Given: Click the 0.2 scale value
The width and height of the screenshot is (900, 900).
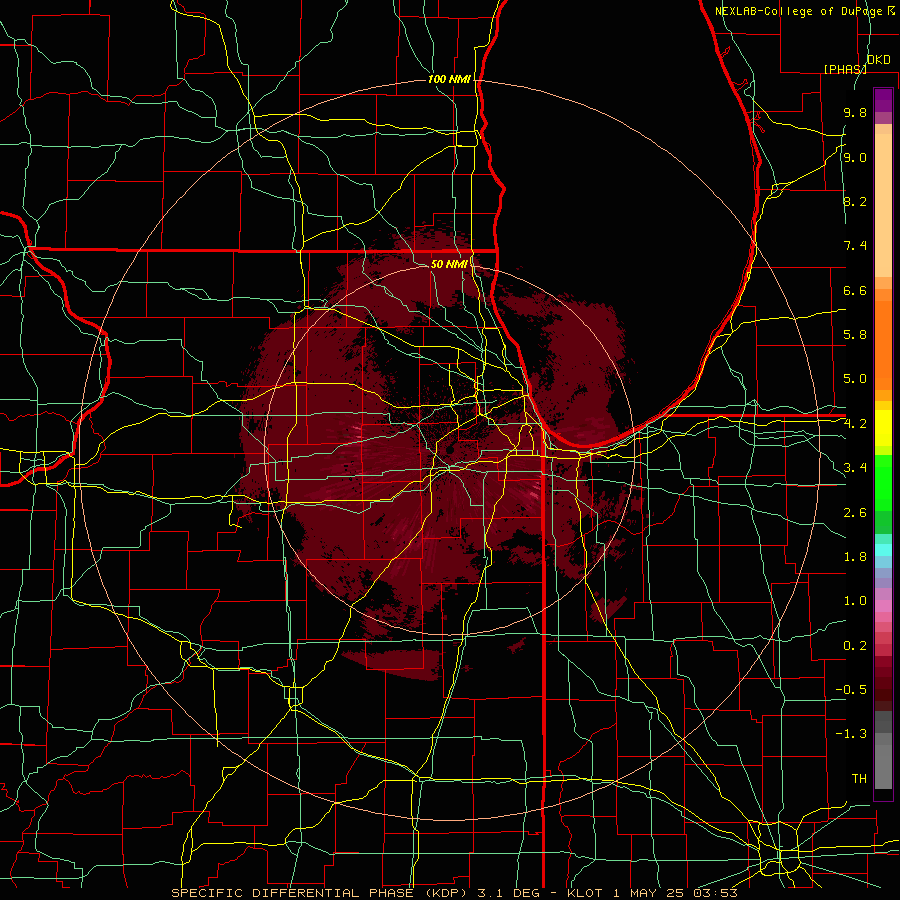Looking at the screenshot, I should tap(855, 646).
